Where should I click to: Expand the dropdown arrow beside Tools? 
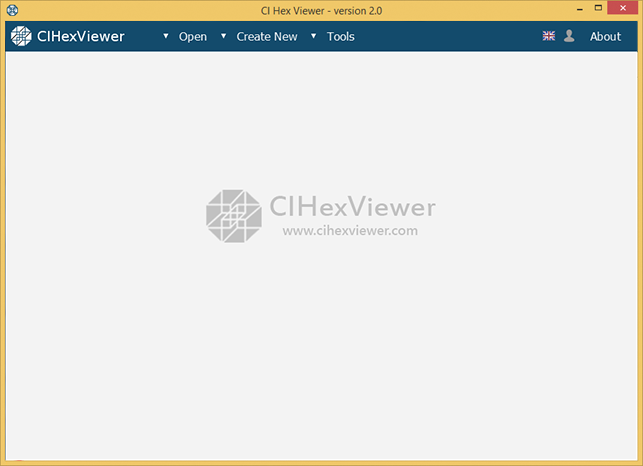(x=313, y=36)
